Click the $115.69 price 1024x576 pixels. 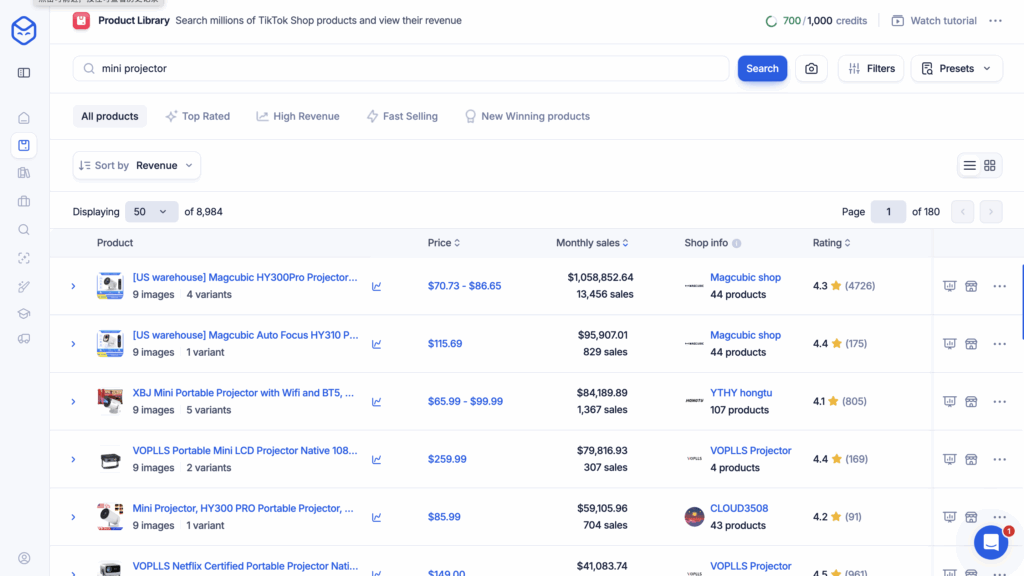pos(445,344)
